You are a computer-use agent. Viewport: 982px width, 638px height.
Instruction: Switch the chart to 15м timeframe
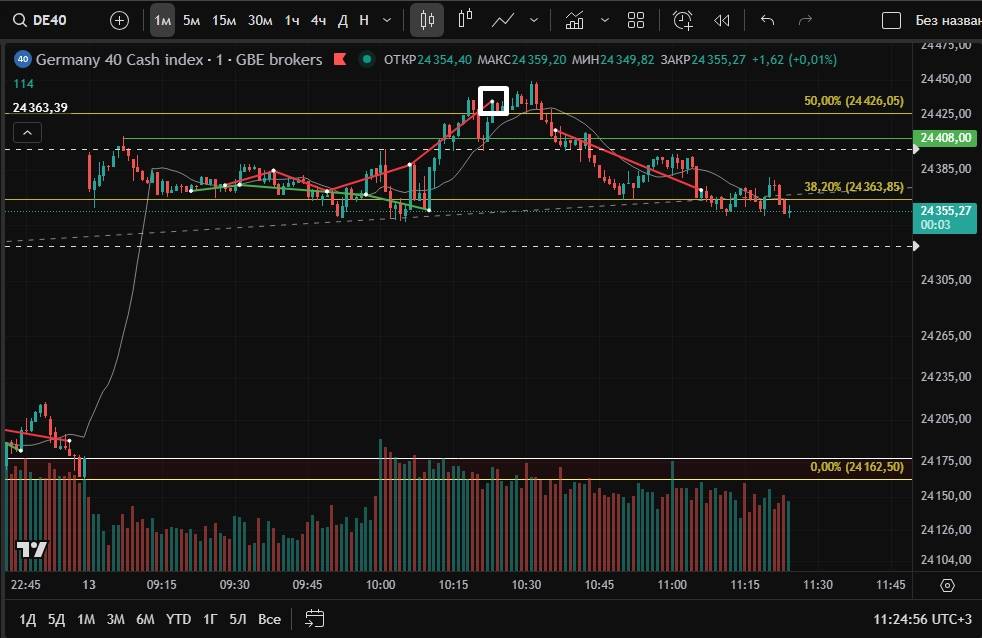pos(224,20)
